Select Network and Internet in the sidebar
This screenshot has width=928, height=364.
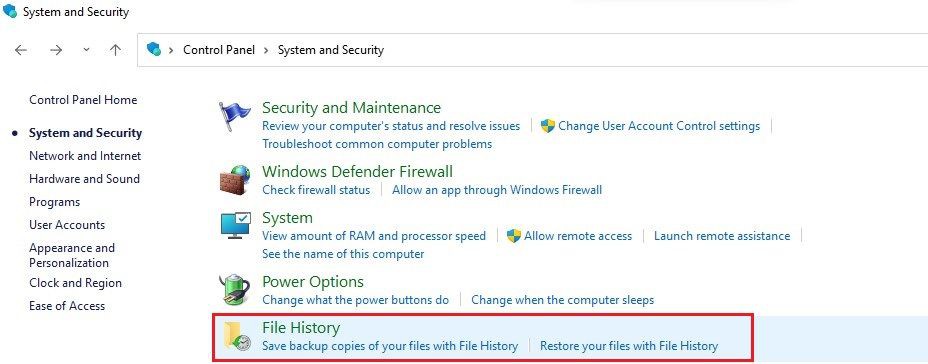[x=85, y=156]
